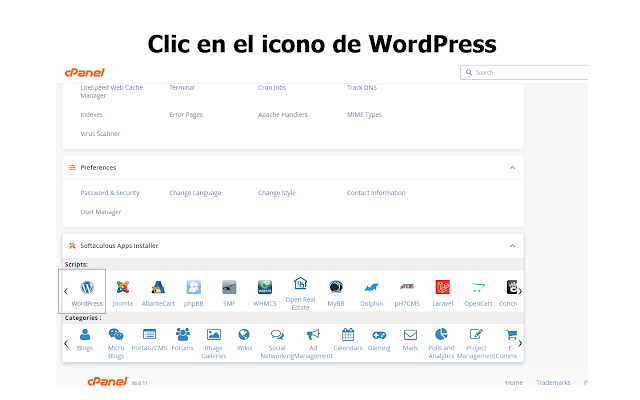The image size is (640, 400).
Task: Open Change Style
Action: [x=276, y=193]
